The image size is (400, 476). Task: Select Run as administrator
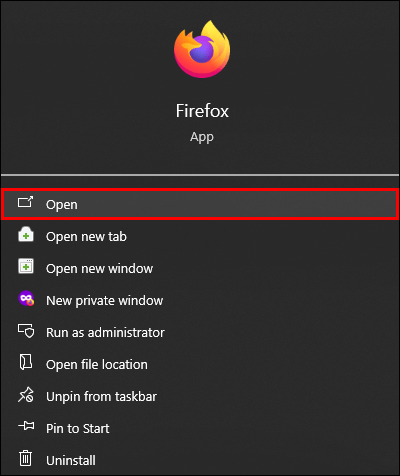pos(200,332)
